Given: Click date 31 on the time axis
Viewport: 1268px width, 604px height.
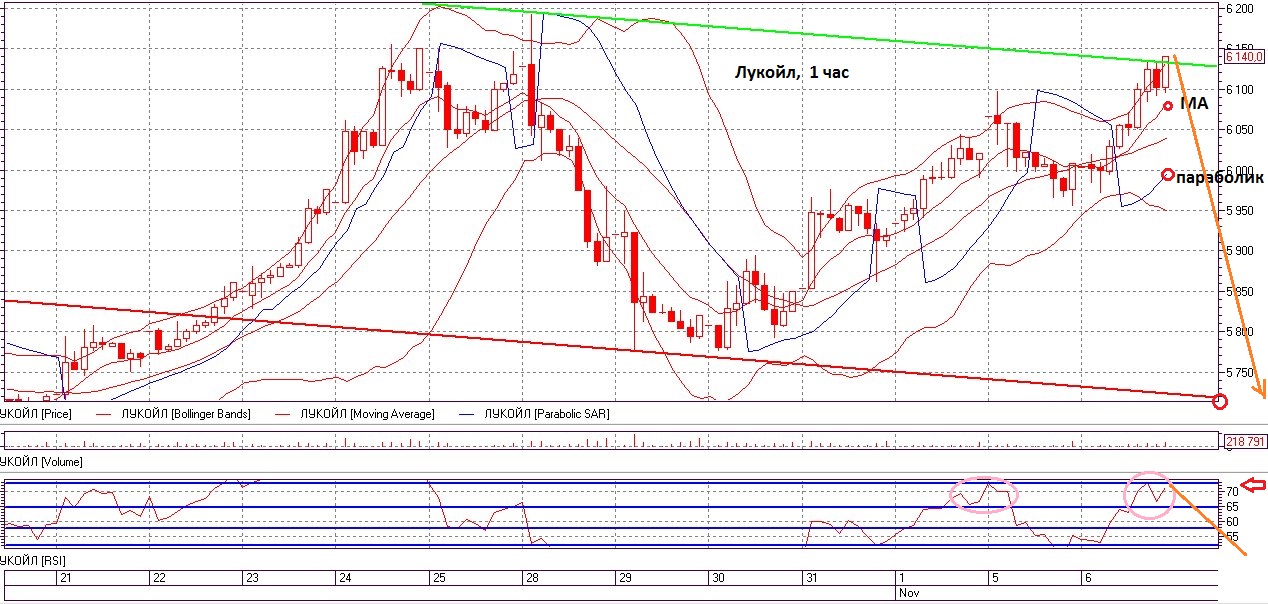Looking at the screenshot, I should pos(810,578).
